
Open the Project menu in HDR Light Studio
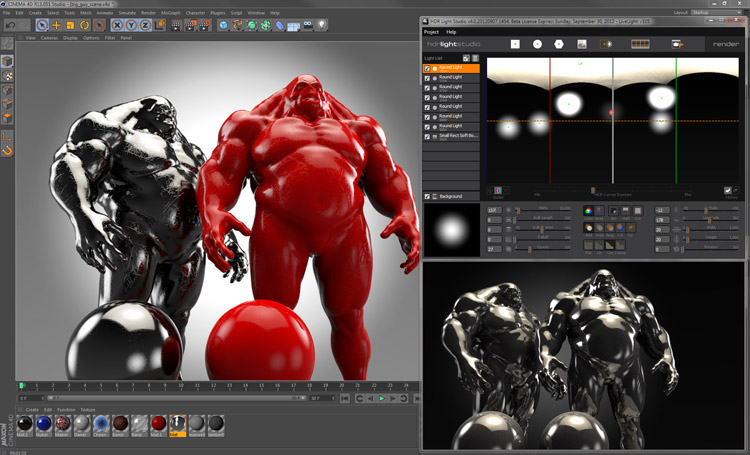432,32
